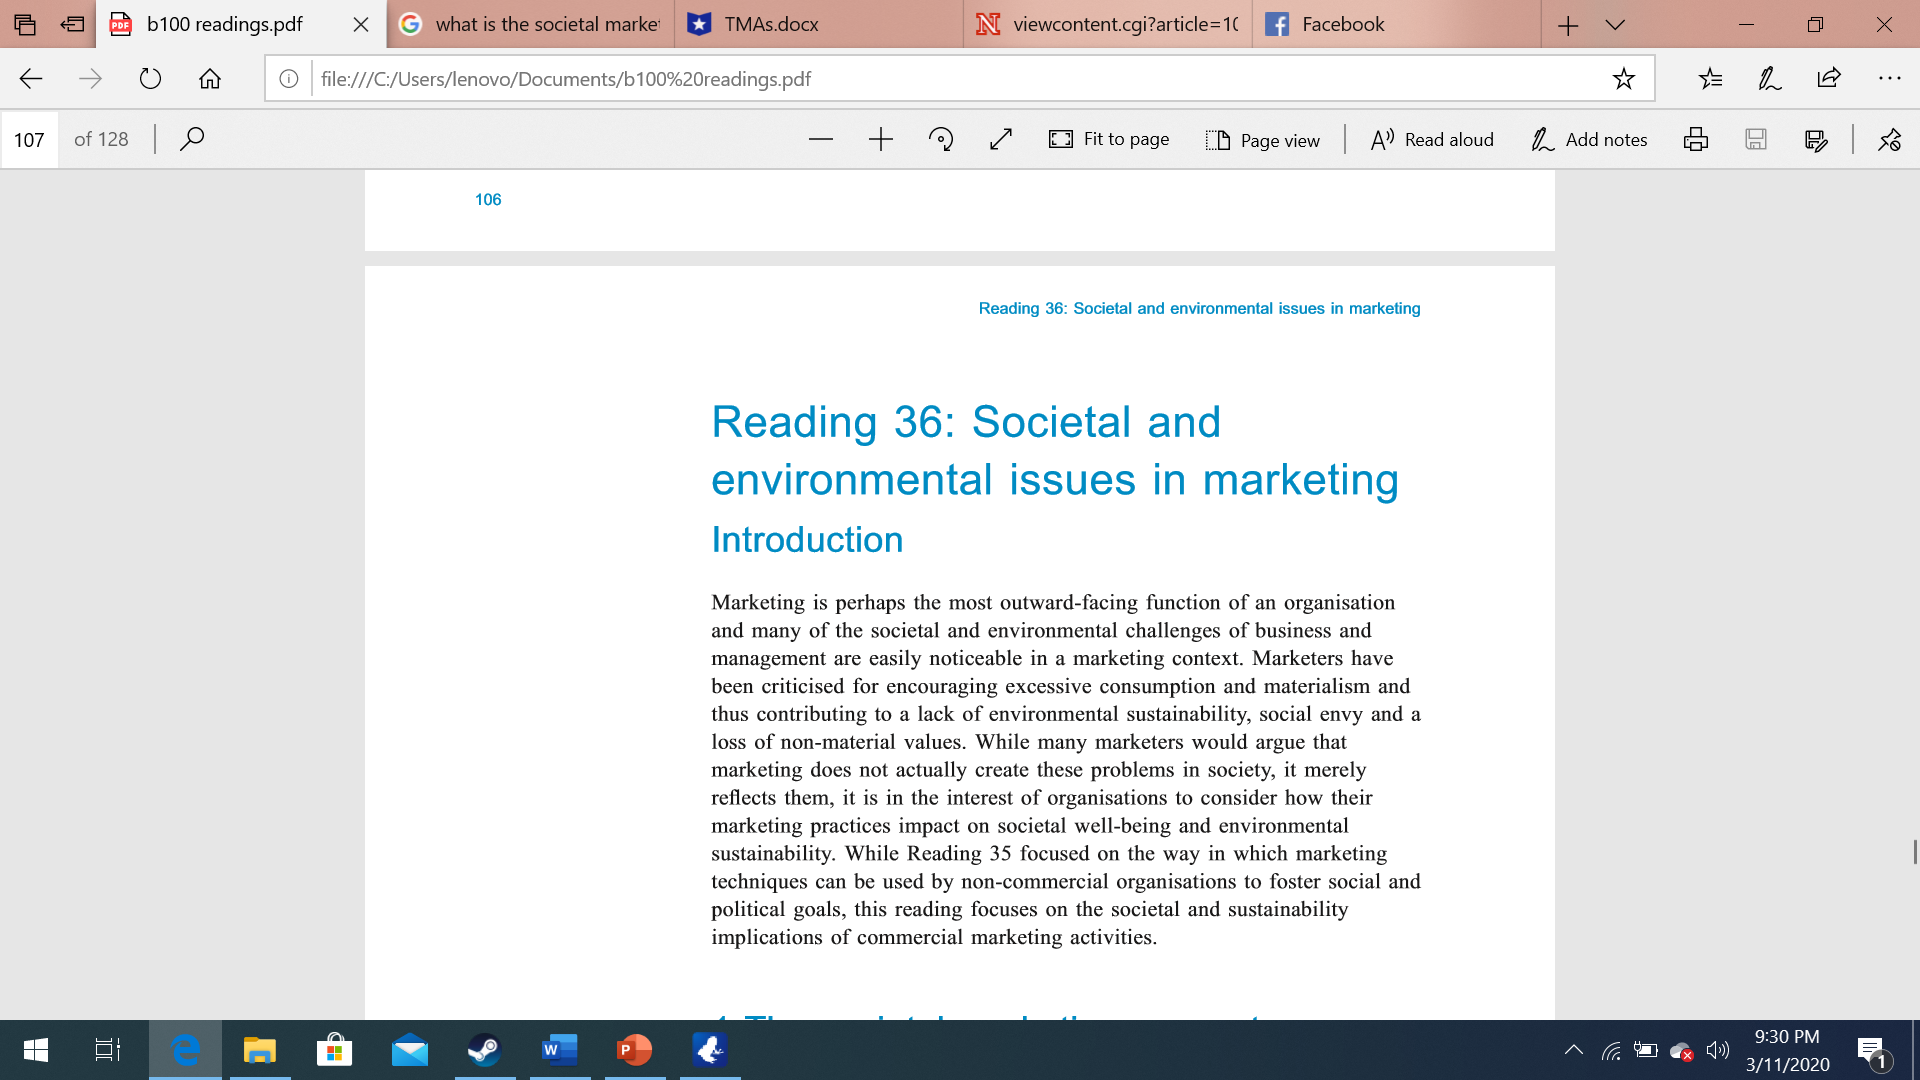Go forward to next page
The image size is (1920, 1080).
(x=90, y=79)
